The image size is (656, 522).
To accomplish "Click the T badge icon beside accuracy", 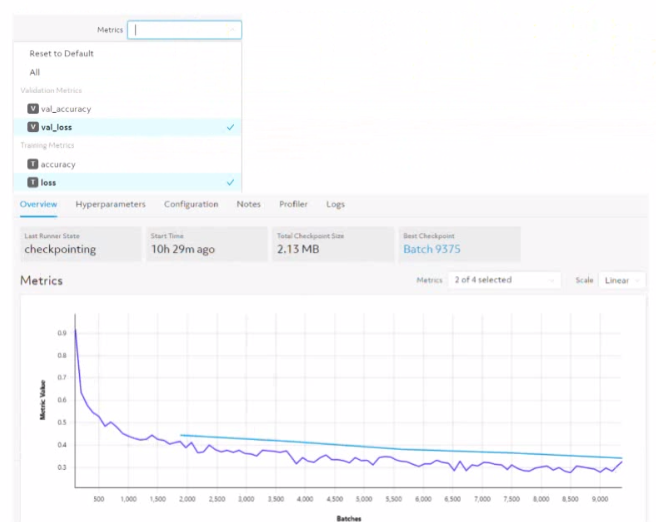I will [x=33, y=164].
